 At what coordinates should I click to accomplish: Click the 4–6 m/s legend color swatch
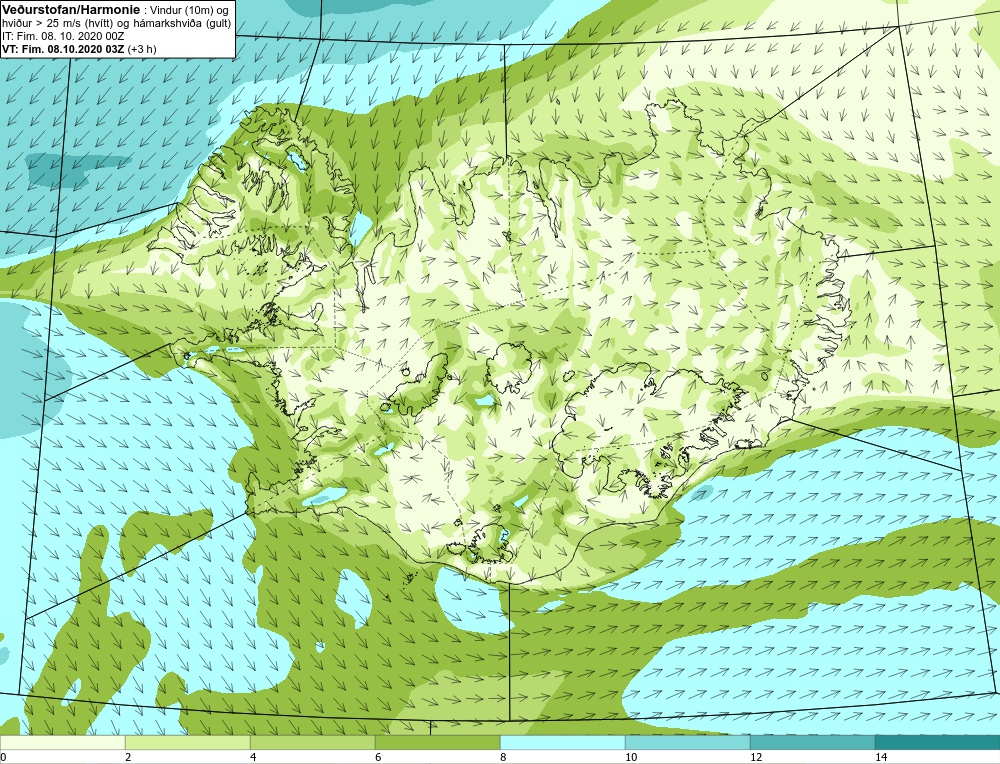click(x=312, y=742)
